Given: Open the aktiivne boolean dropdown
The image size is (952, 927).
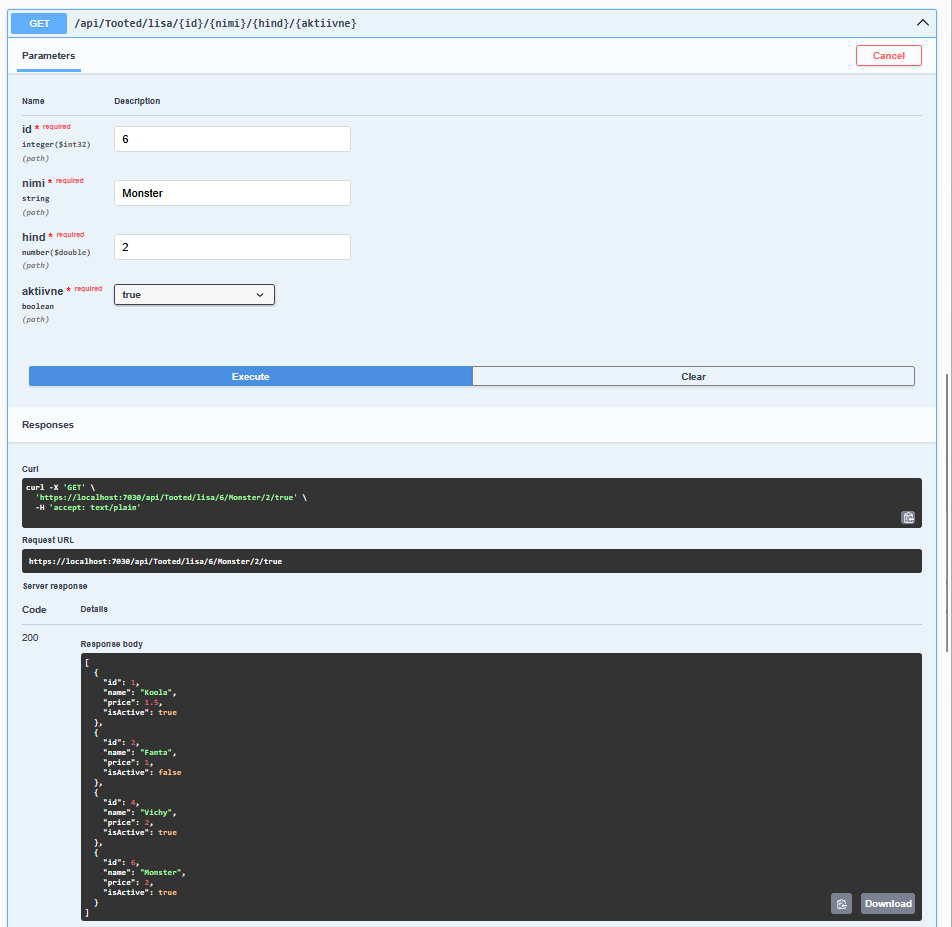Looking at the screenshot, I should coord(194,295).
